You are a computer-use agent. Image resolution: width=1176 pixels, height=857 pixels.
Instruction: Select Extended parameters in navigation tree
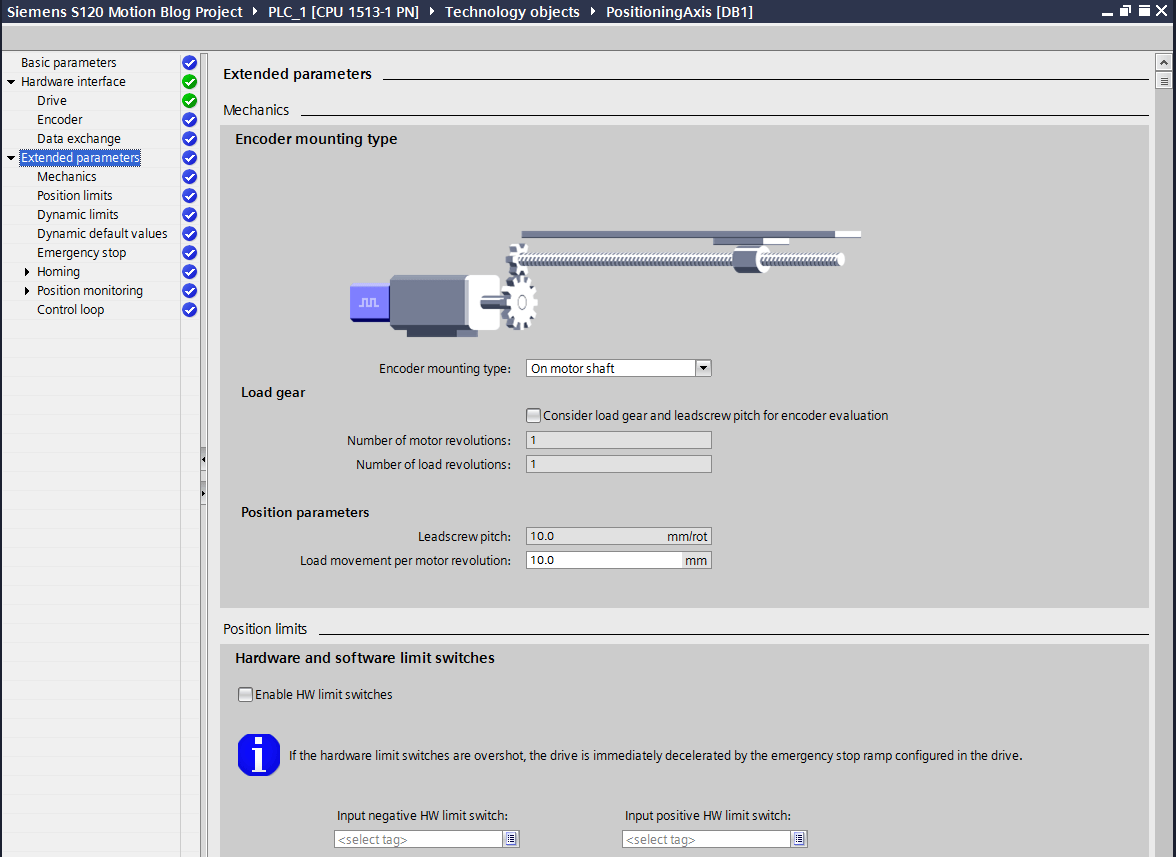coord(80,157)
